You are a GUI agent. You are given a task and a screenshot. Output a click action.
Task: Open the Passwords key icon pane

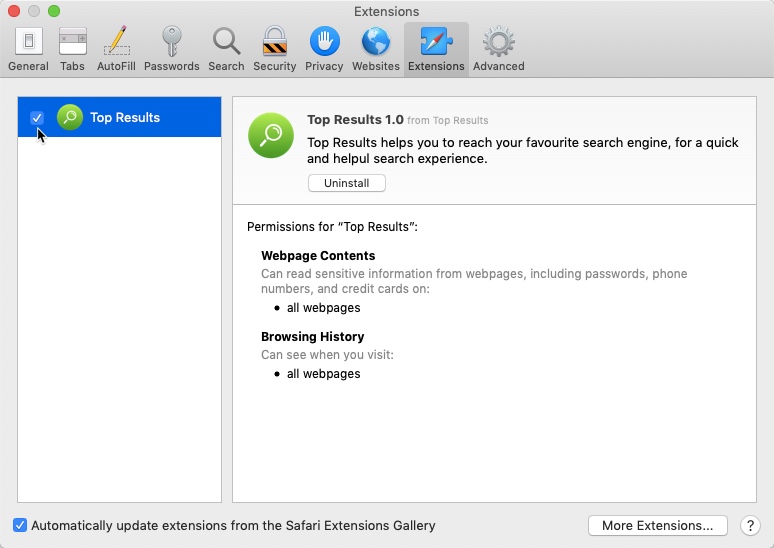[171, 49]
